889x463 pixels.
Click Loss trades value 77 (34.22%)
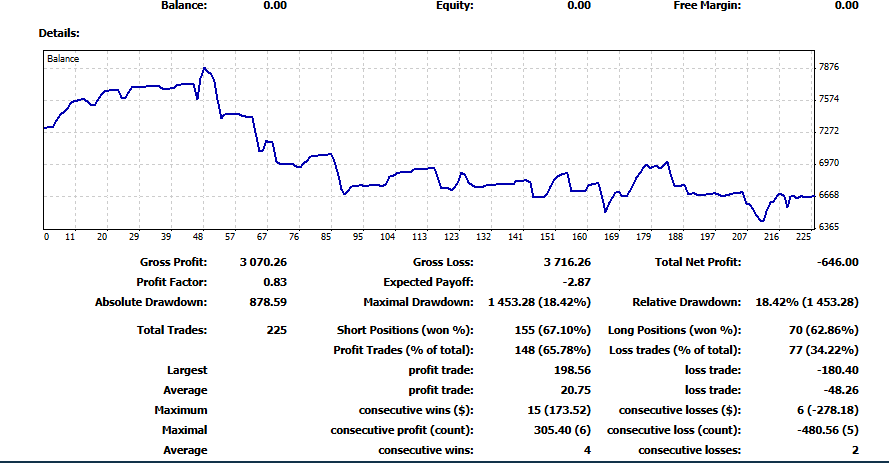(x=823, y=350)
